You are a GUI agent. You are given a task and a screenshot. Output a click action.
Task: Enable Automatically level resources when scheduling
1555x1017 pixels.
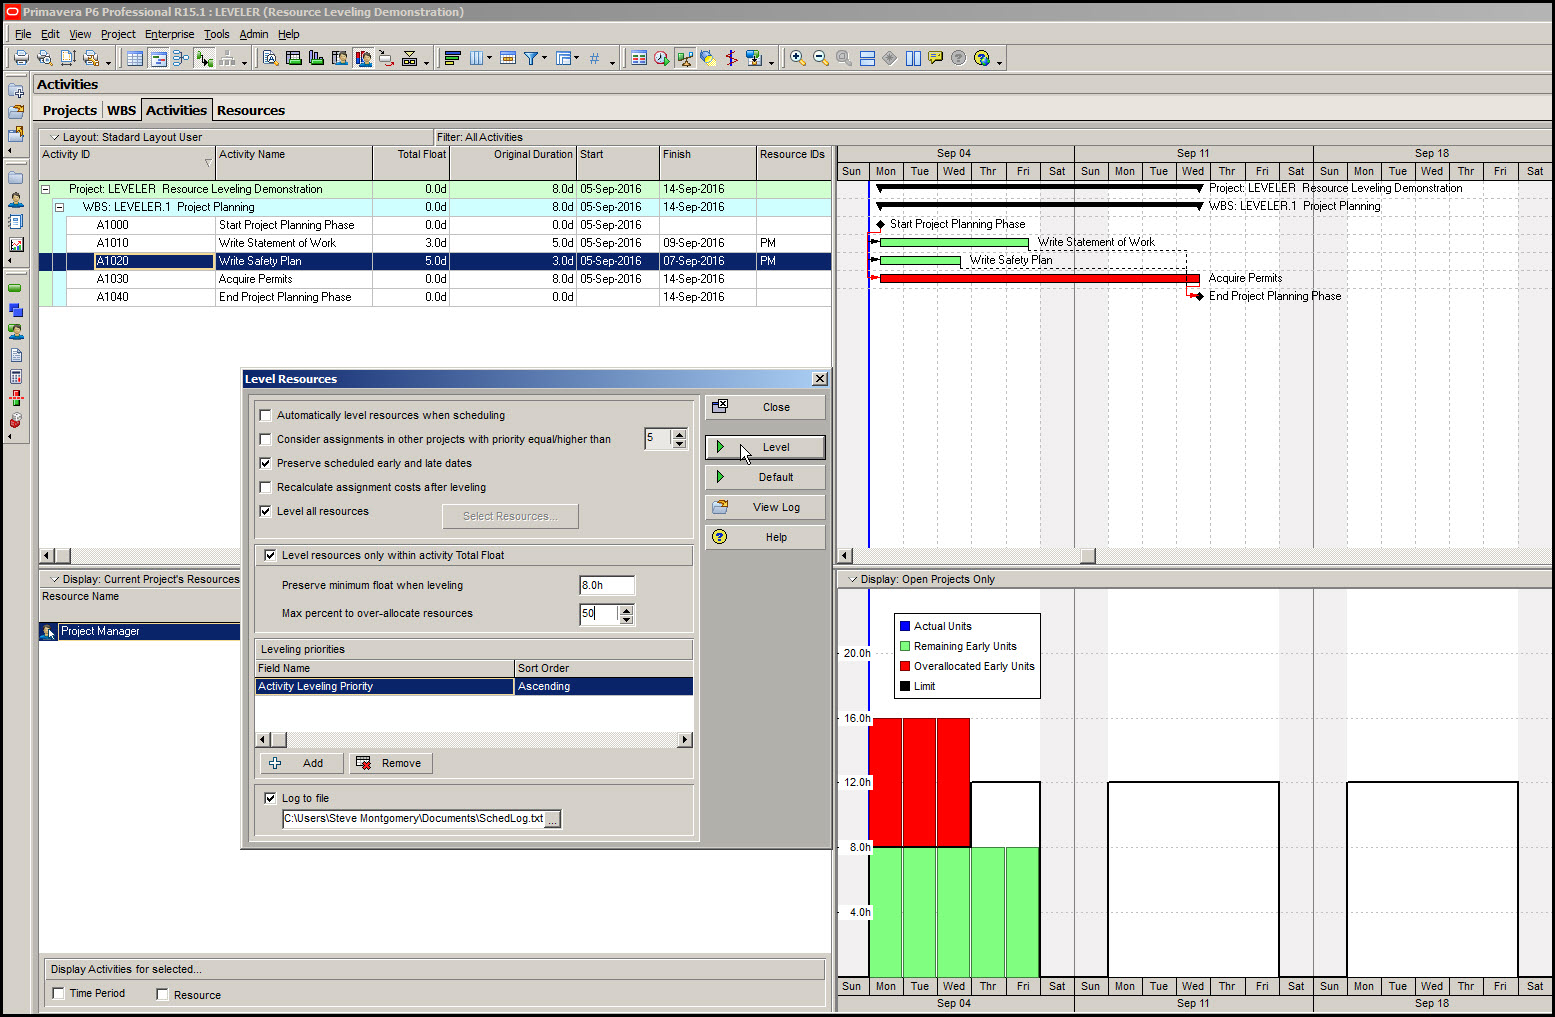265,414
